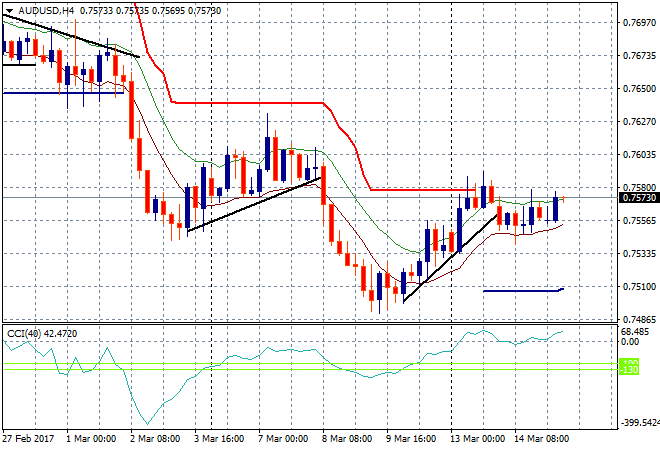The image size is (660, 450).
Task: Select the green -130 CCI level label
Action: [629, 370]
